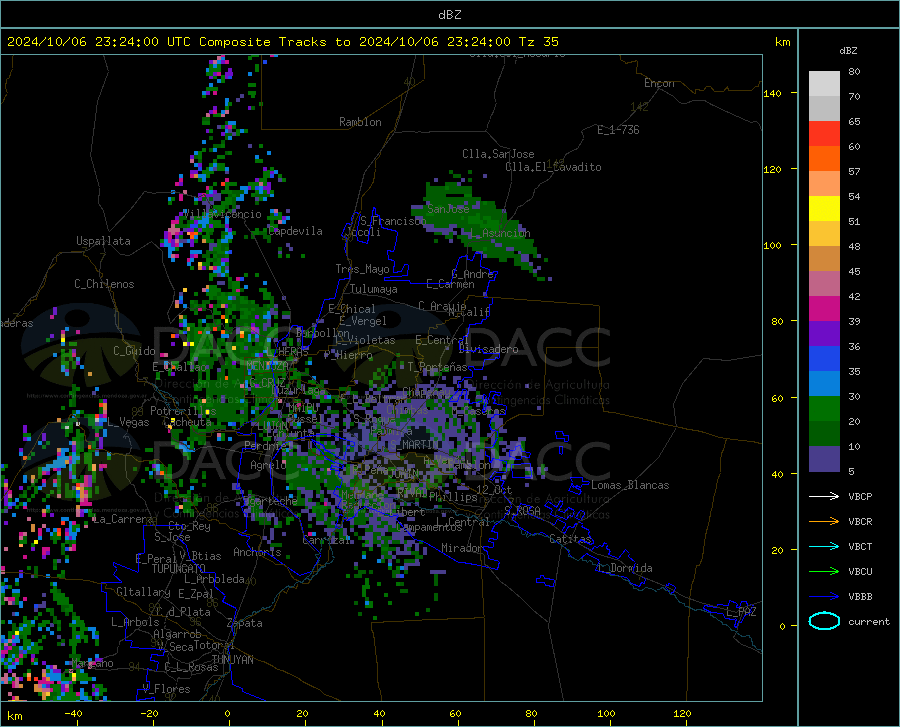
Task: Select the 70-80 dBZ light gray swatch
Action: pyautogui.click(x=824, y=84)
